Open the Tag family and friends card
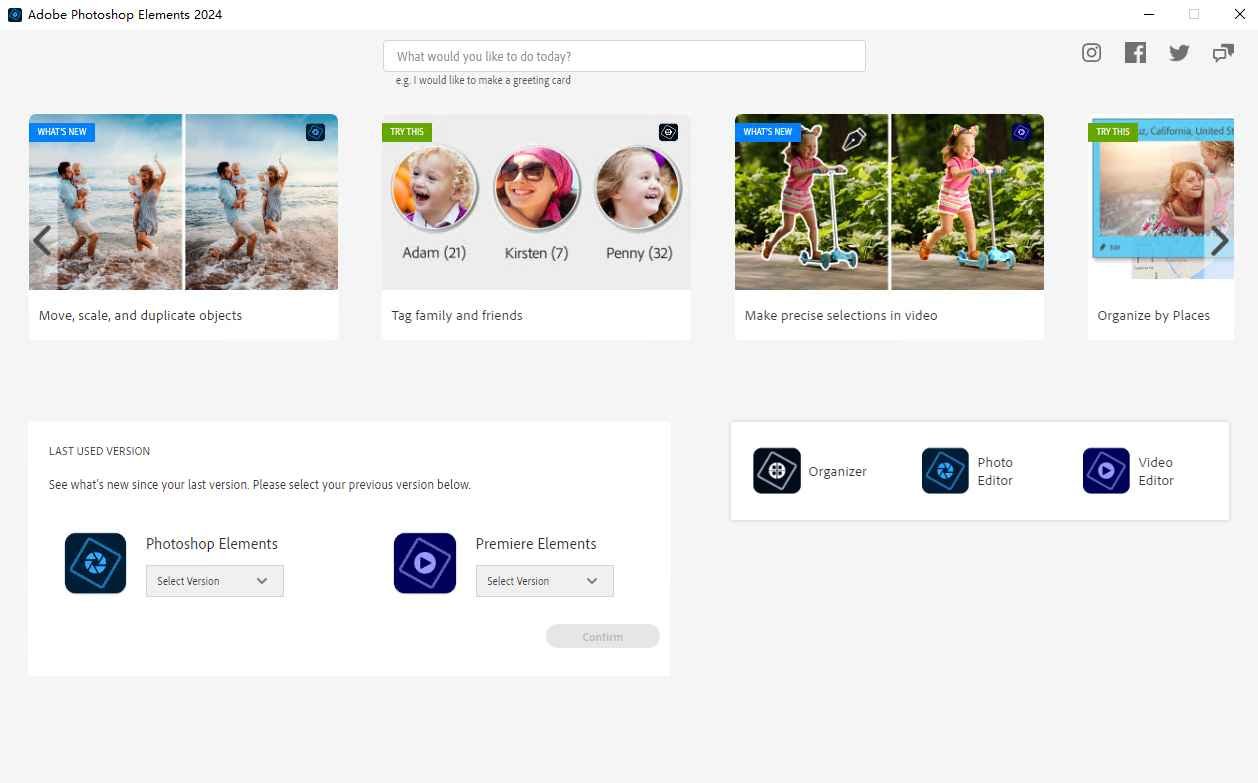Screen dimensions: 1258x783 tap(536, 227)
